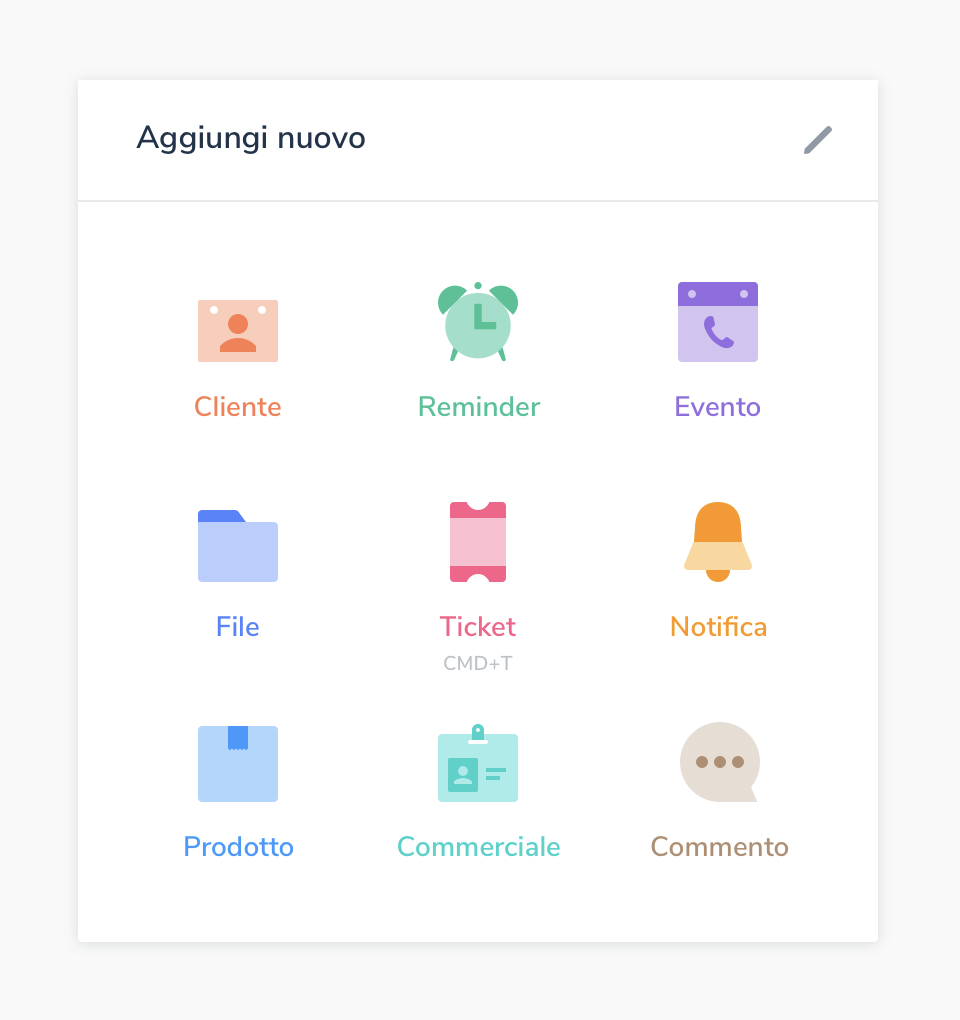Screen dimensions: 960x1020
Task: Click the Commento text label
Action: pyautogui.click(x=719, y=846)
